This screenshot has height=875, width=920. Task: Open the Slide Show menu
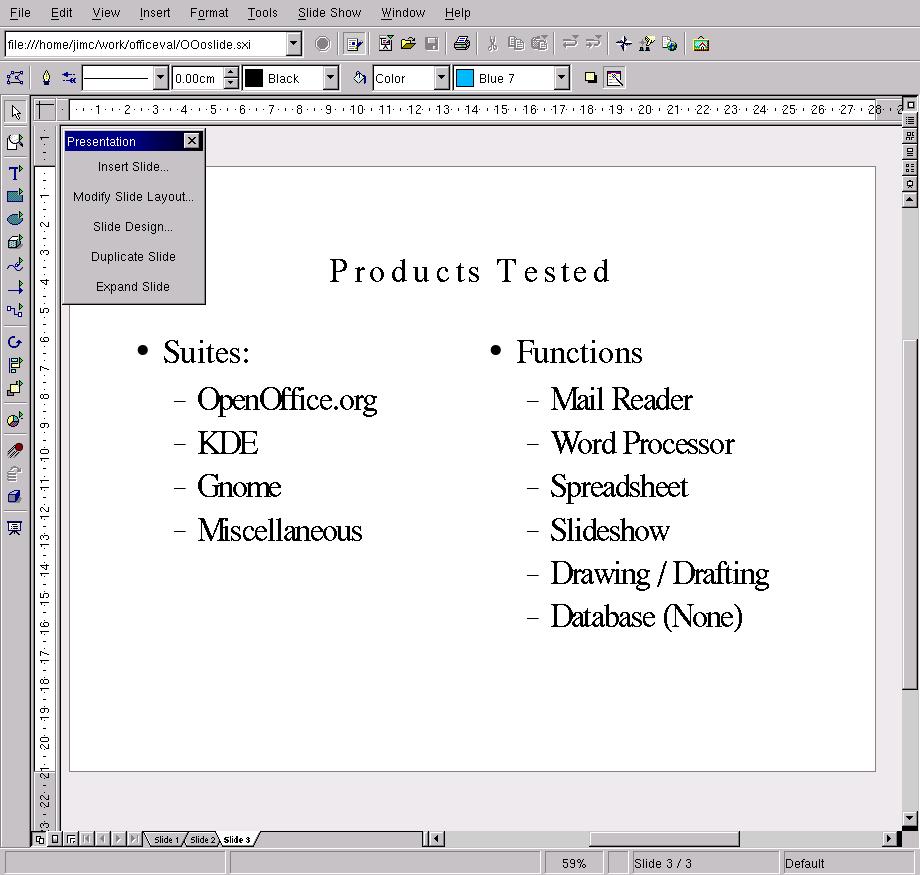click(x=329, y=13)
